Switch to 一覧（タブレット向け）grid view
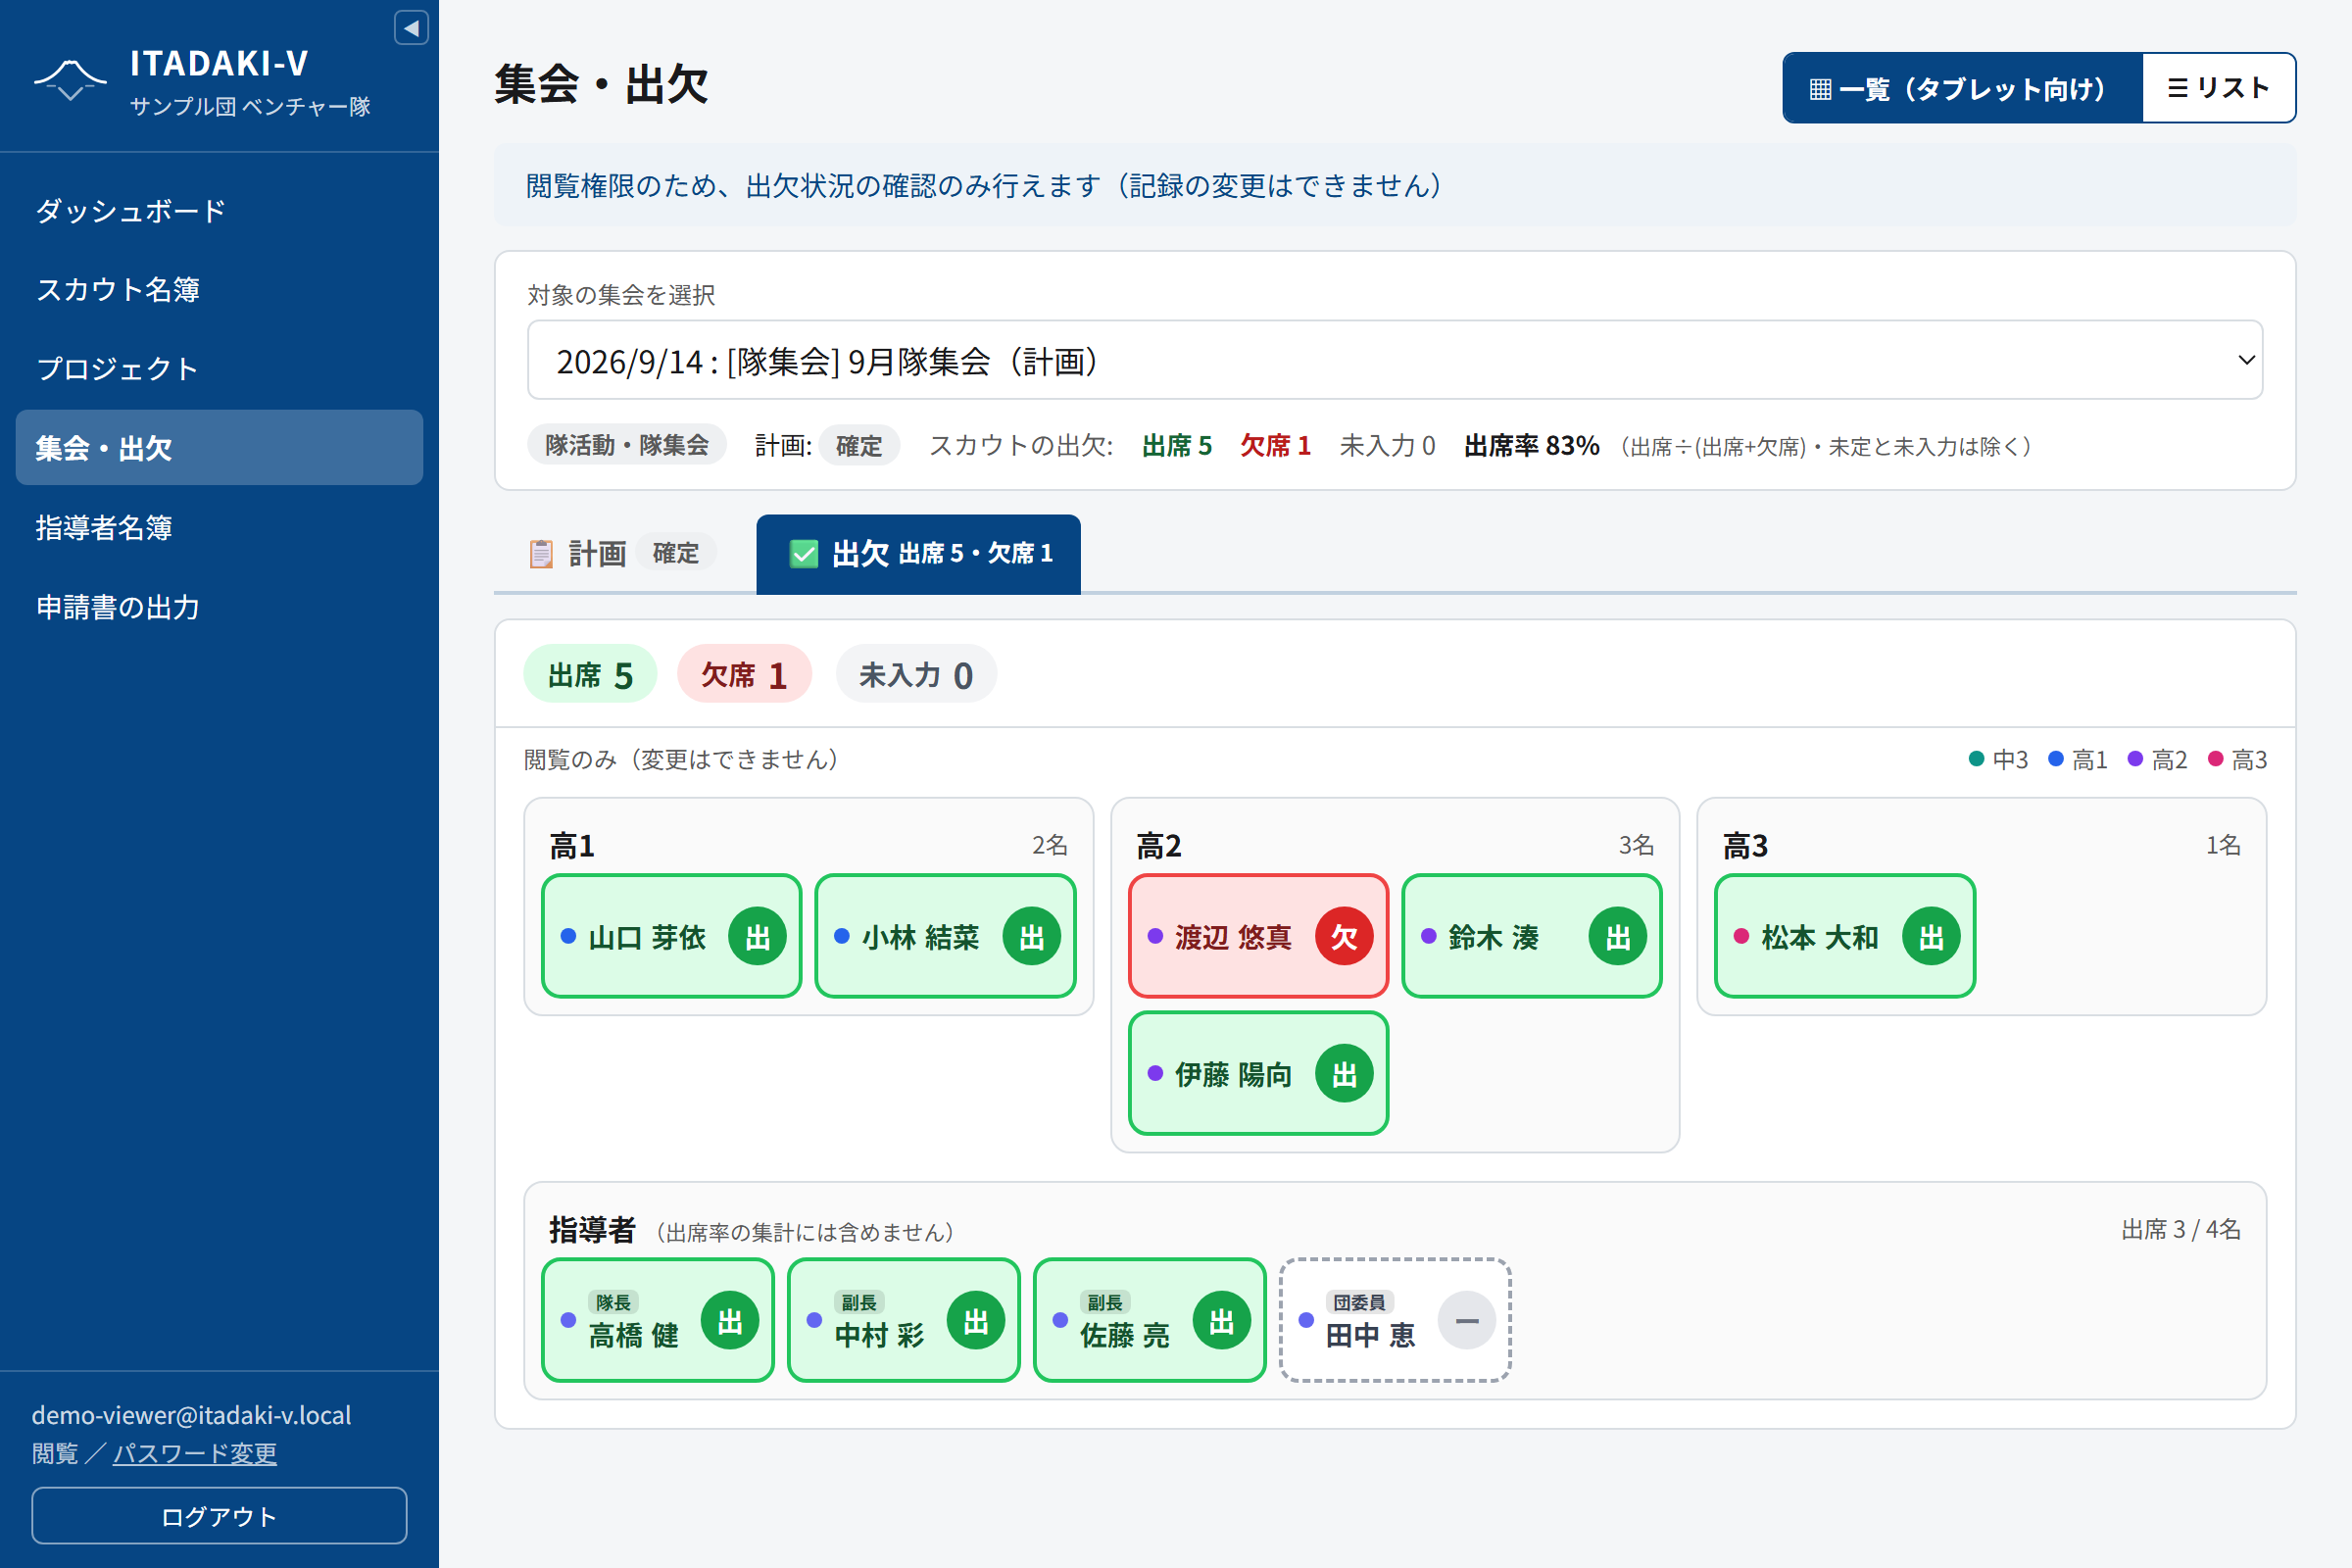 (x=1962, y=88)
